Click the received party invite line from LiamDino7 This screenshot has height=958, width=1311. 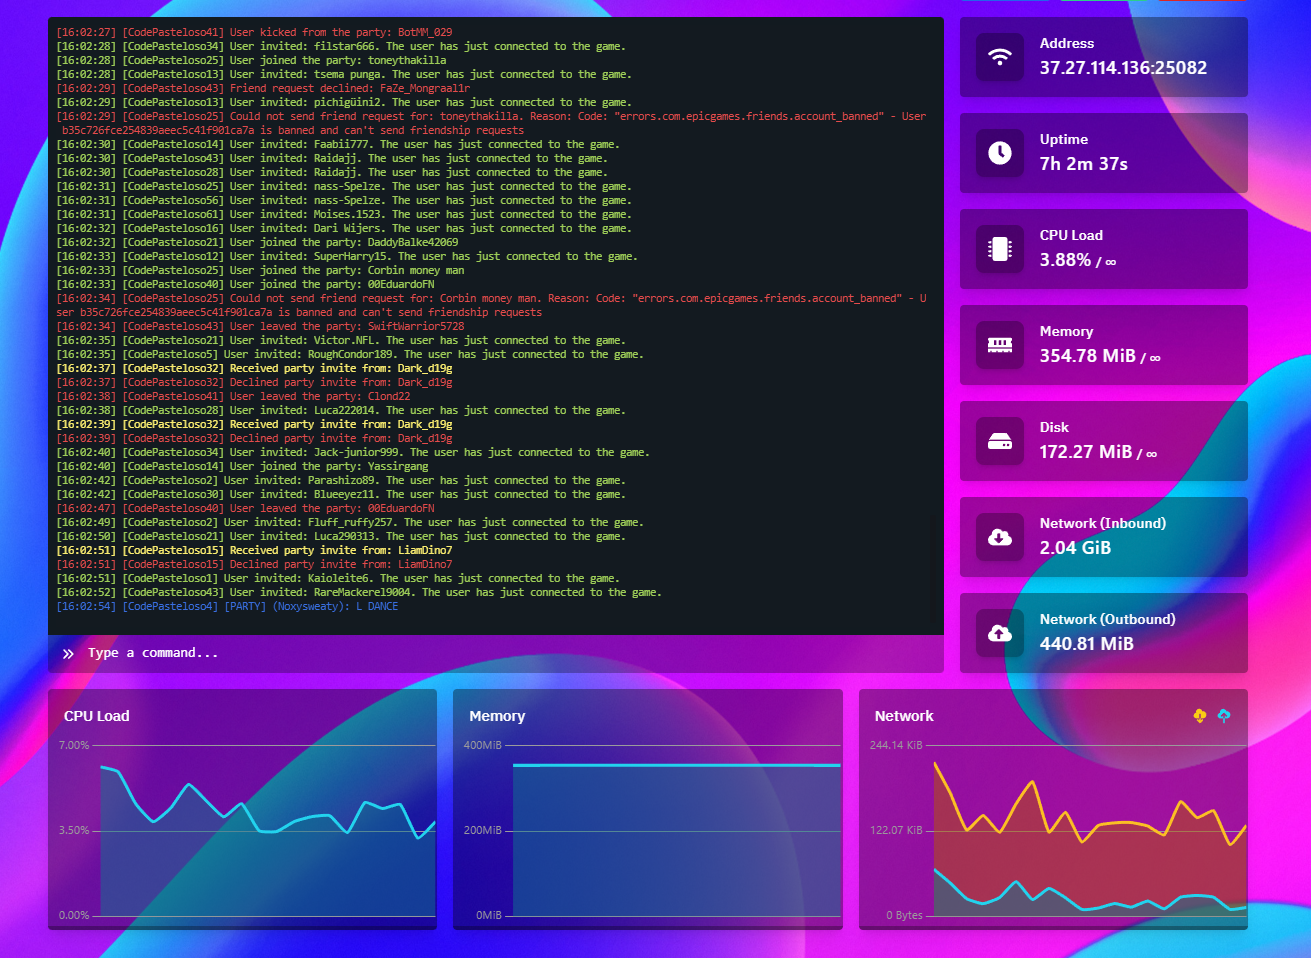254,550
